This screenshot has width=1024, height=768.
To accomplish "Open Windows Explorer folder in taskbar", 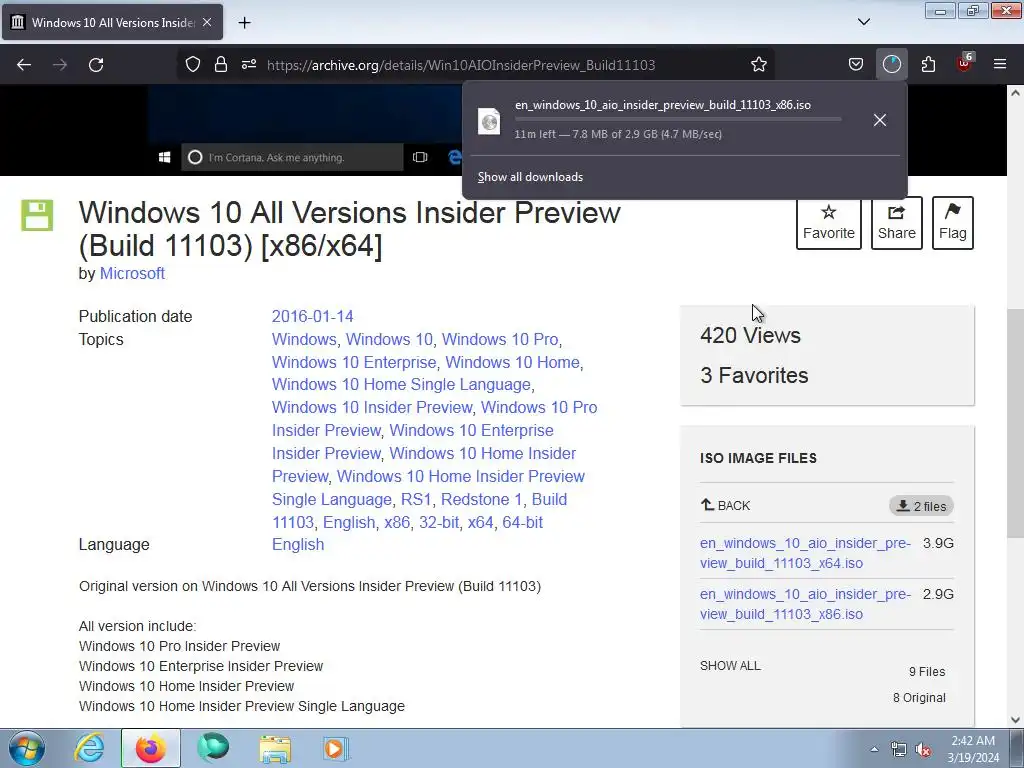I will coord(275,748).
